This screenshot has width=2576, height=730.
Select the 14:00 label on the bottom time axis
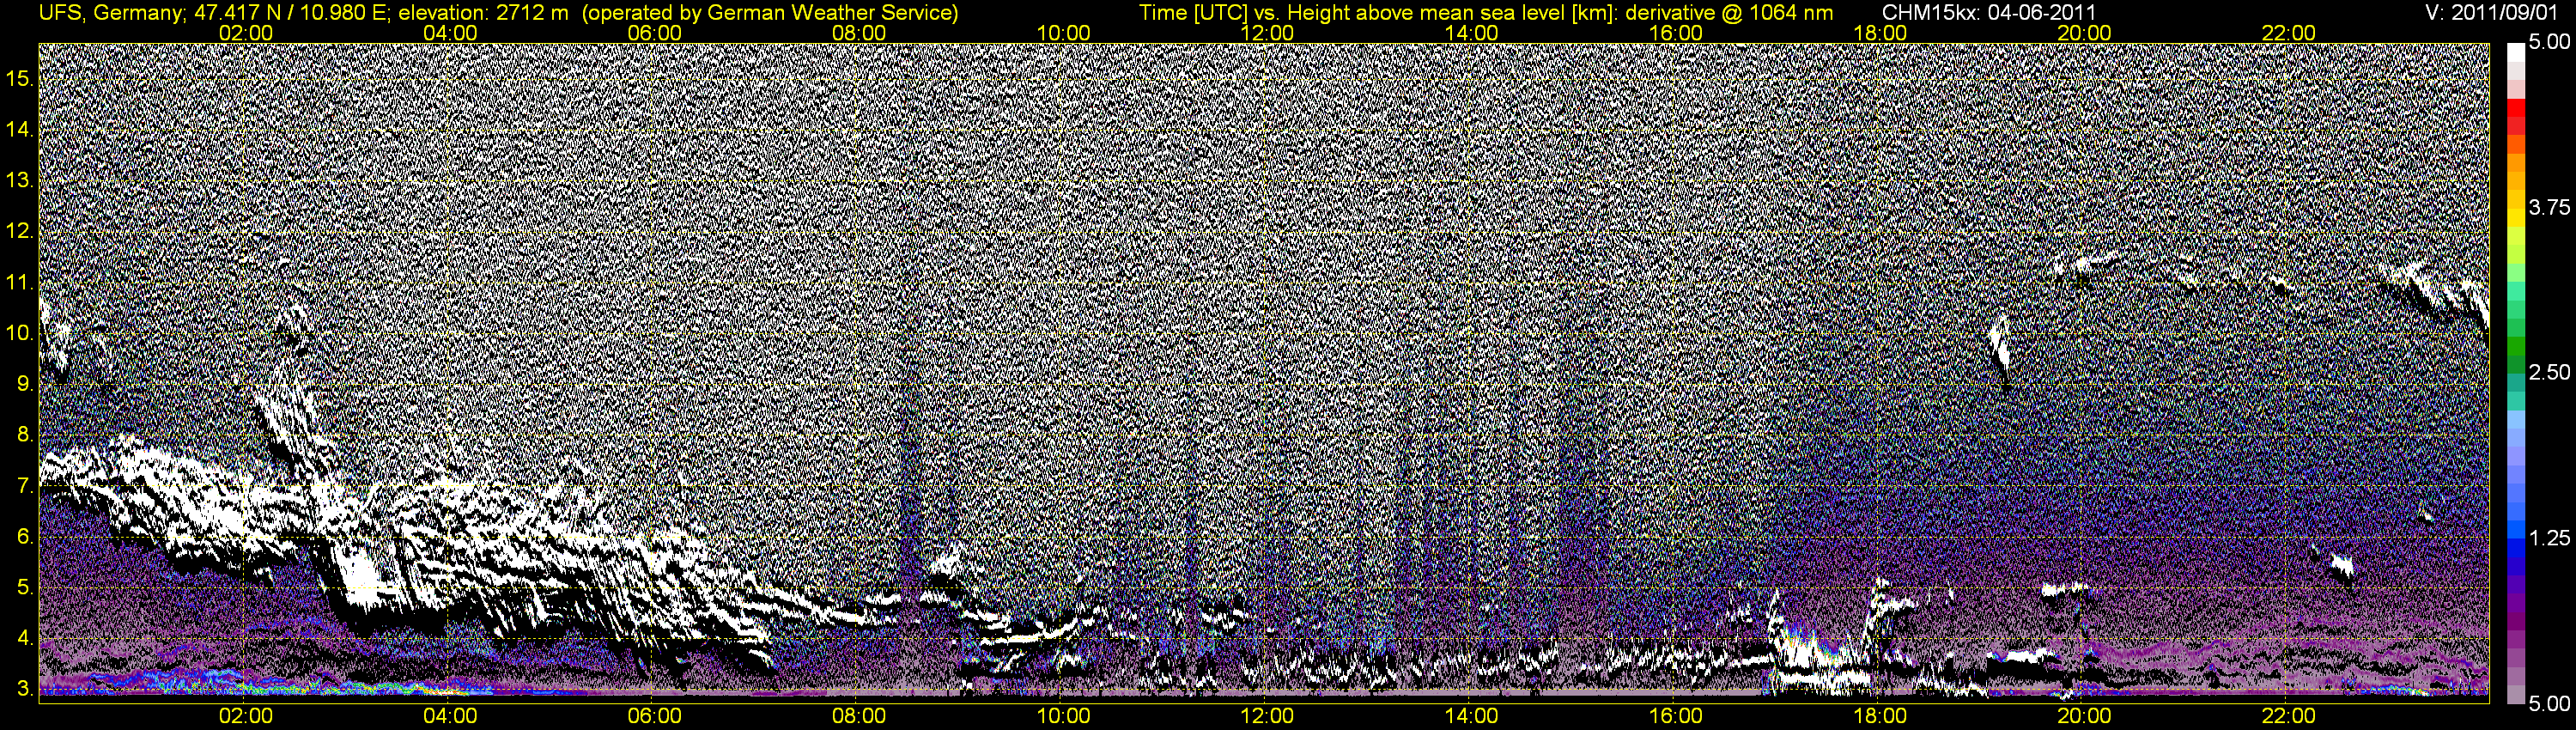[x=1471, y=716]
